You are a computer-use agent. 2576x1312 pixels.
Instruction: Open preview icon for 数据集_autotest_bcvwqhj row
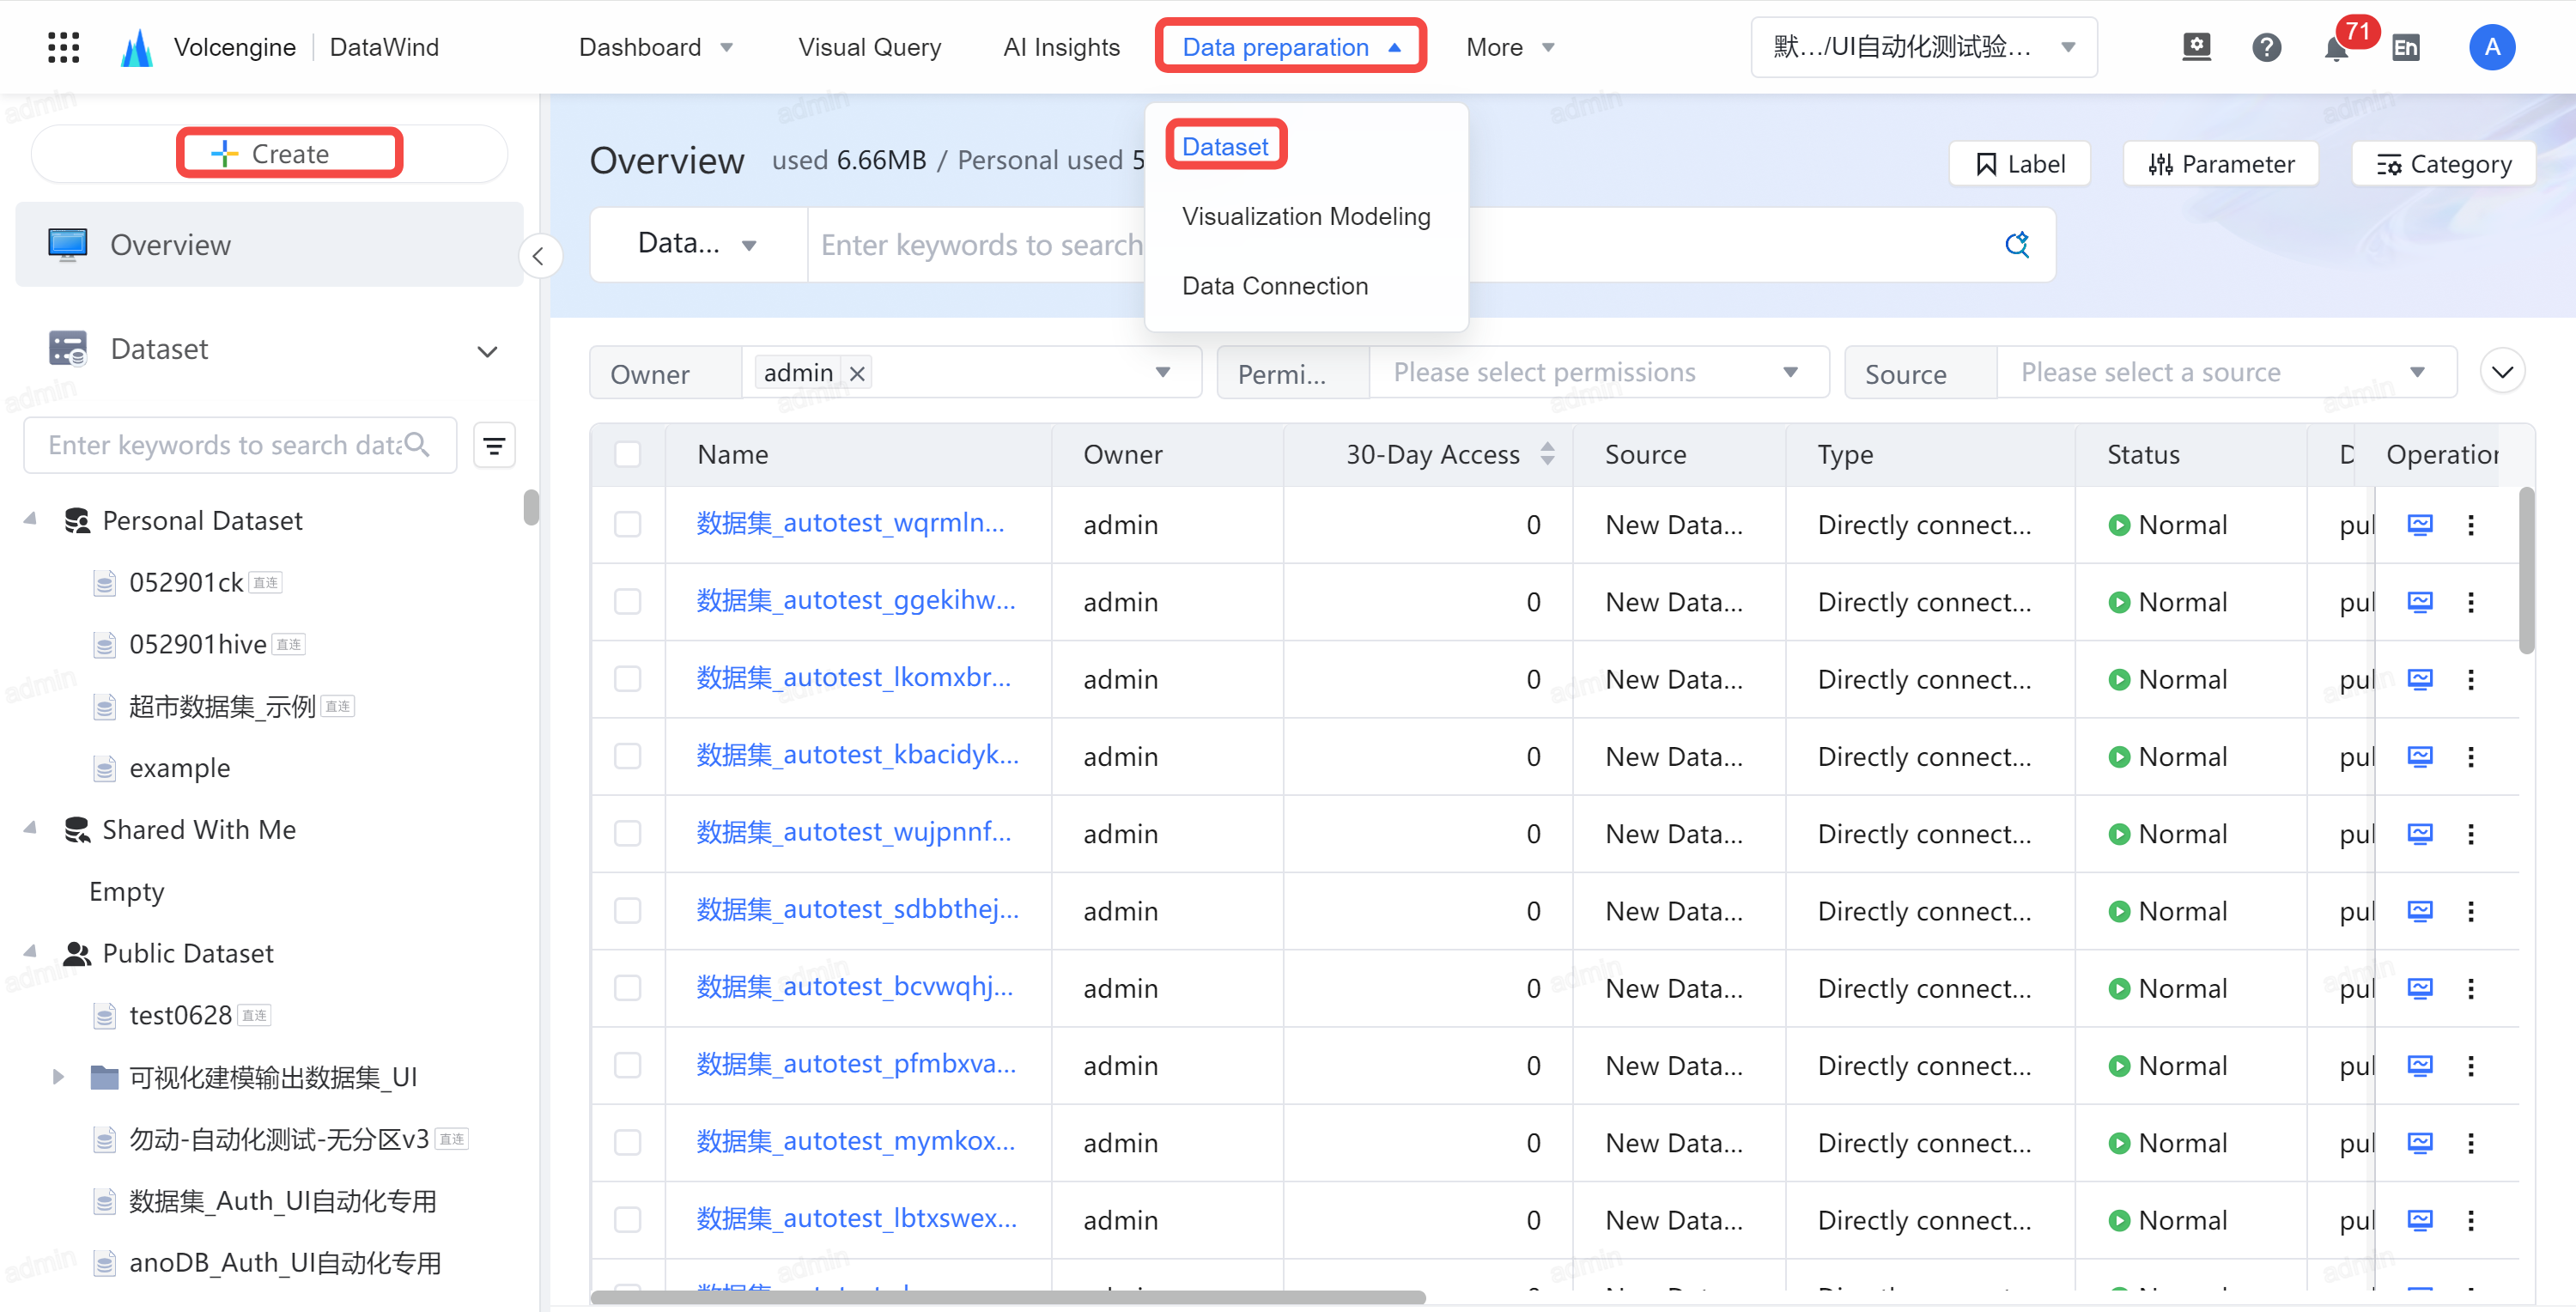[2420, 988]
